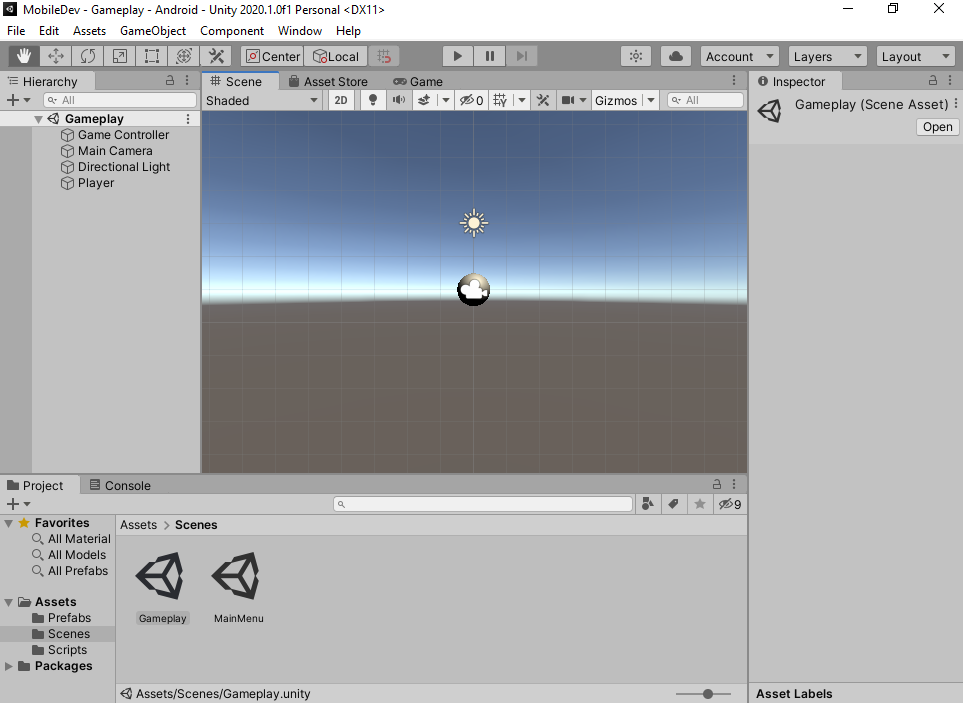Screen dimensions: 963x703
Task: Toggle Local handle rotation
Action: [336, 56]
